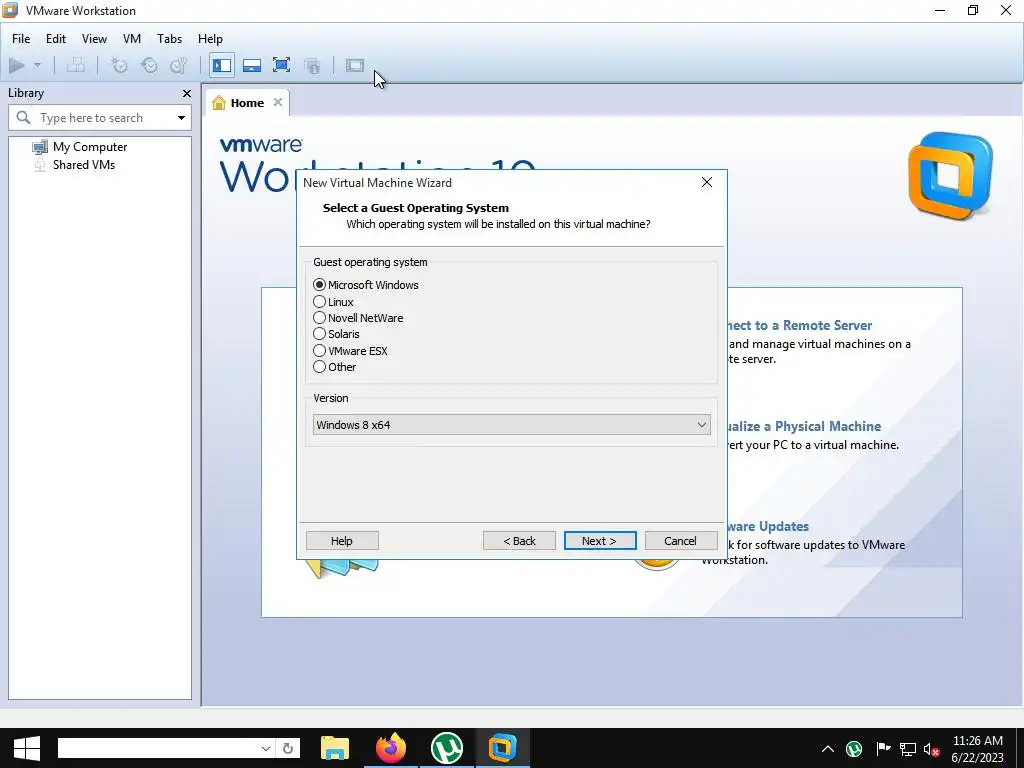Open Firefox from the taskbar

(391, 748)
